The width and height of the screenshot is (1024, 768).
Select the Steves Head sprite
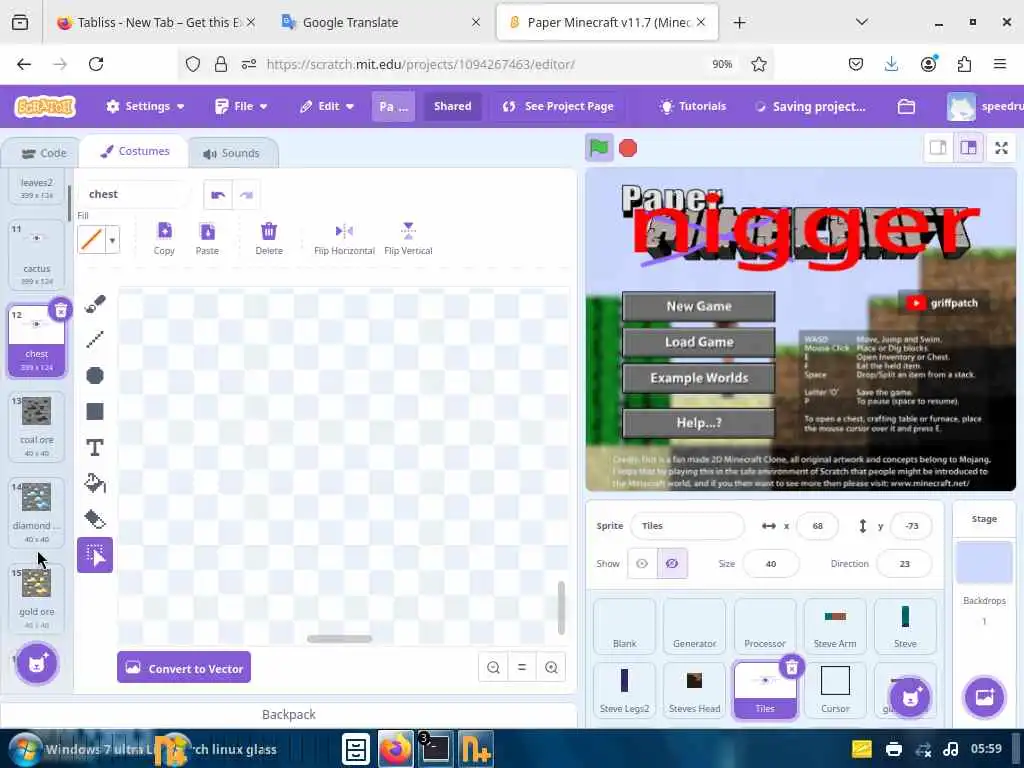coord(694,690)
